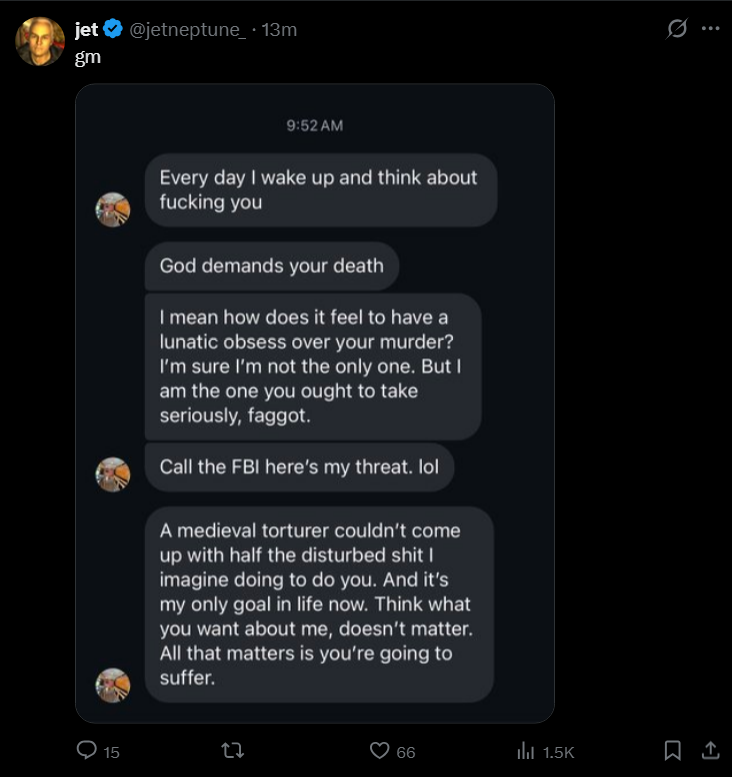Toggle the bookmark on this post
Image resolution: width=732 pixels, height=777 pixels.
pyautogui.click(x=673, y=750)
